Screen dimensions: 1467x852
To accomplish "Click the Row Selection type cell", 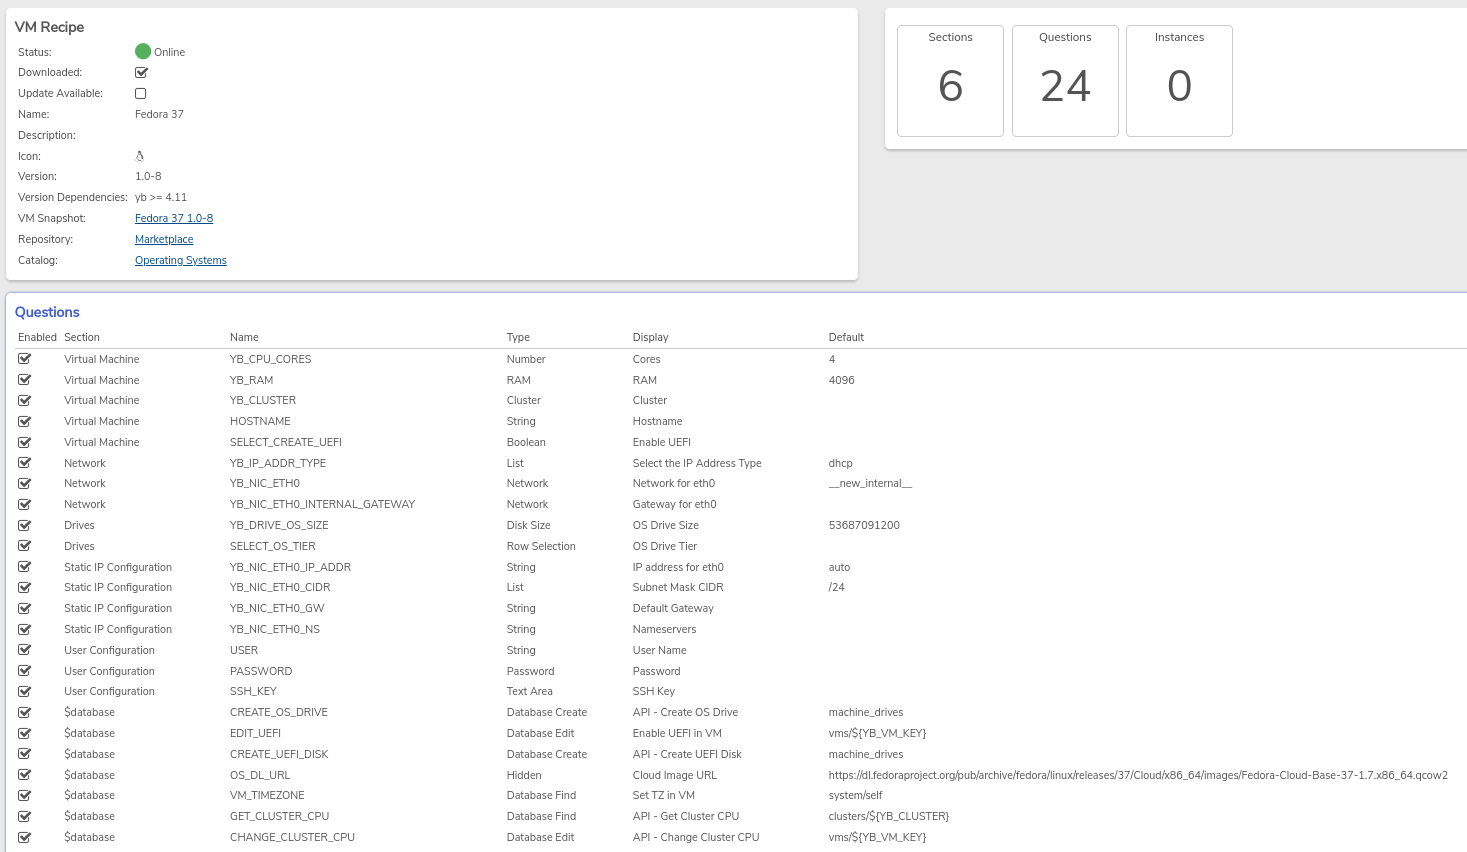I will coord(541,546).
